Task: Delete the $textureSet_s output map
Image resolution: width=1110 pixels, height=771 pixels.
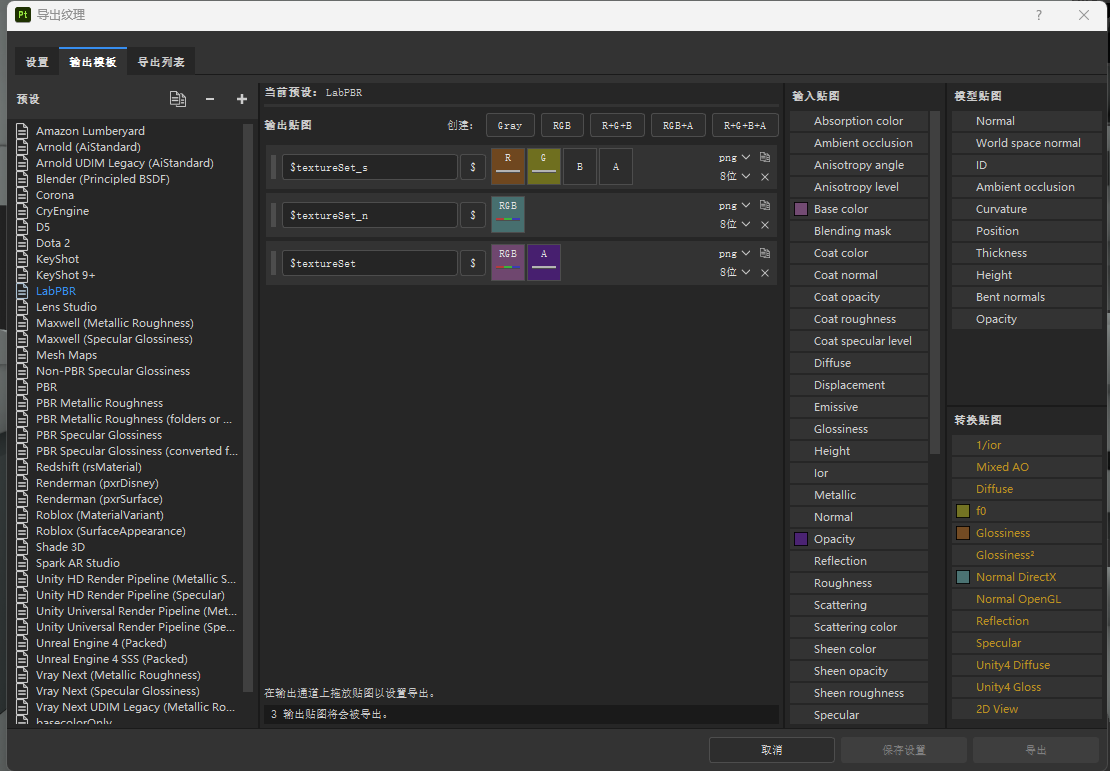Action: click(765, 177)
